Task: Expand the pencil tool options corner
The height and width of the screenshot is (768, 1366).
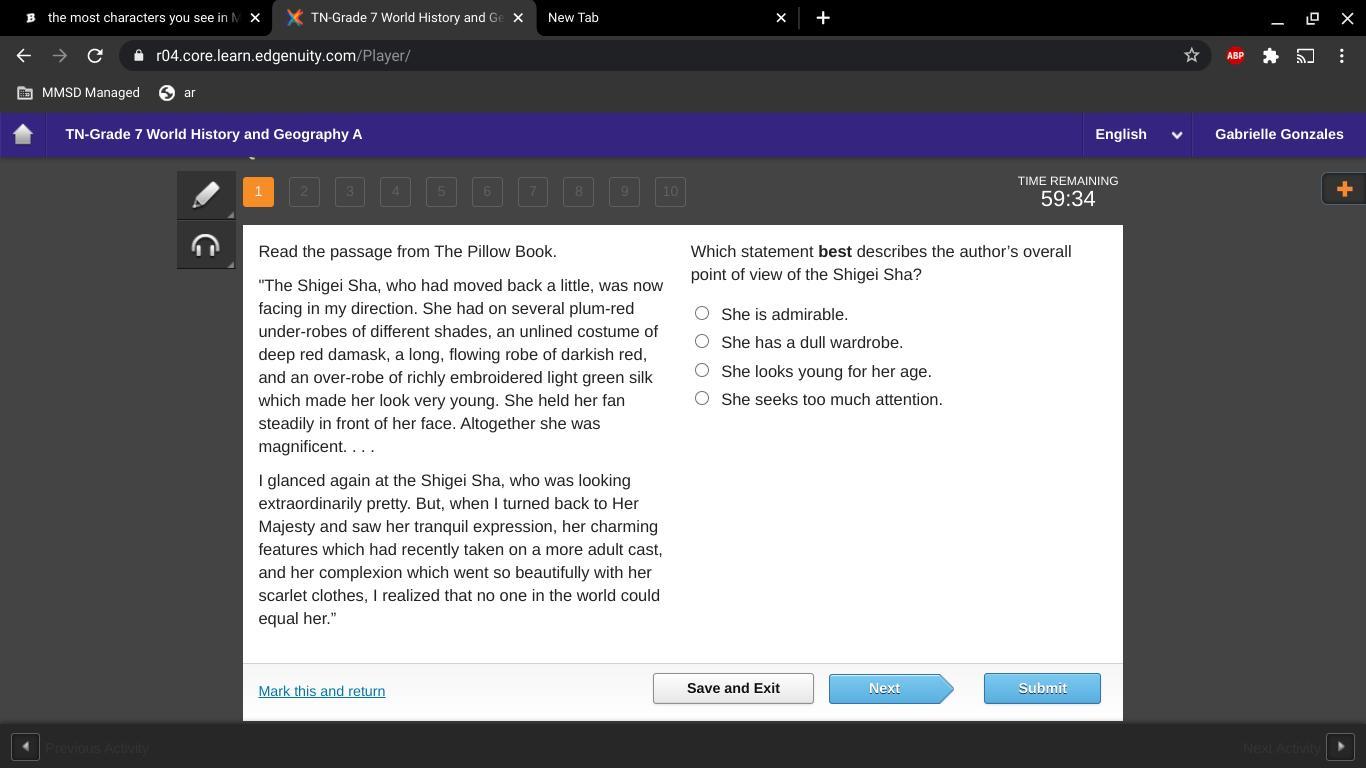Action: 230,214
